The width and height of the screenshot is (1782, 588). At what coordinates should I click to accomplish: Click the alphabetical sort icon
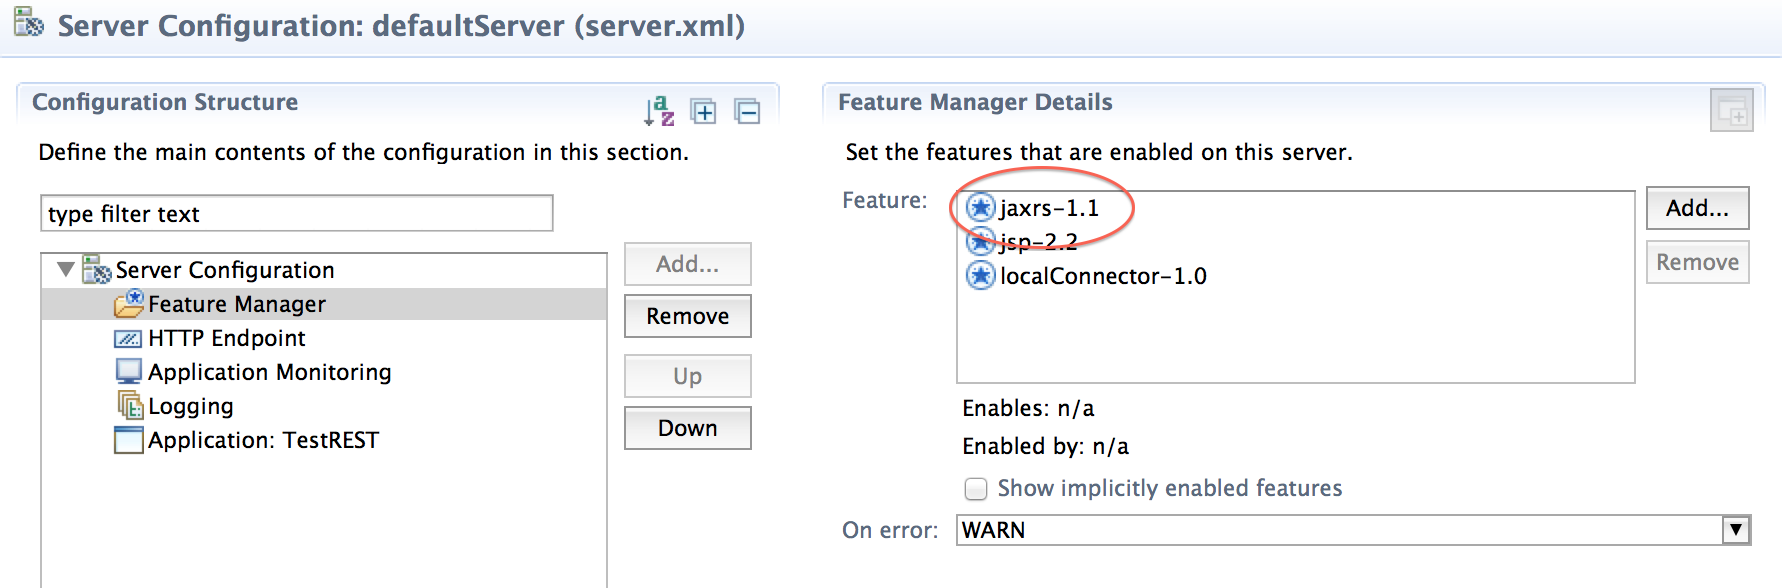659,111
